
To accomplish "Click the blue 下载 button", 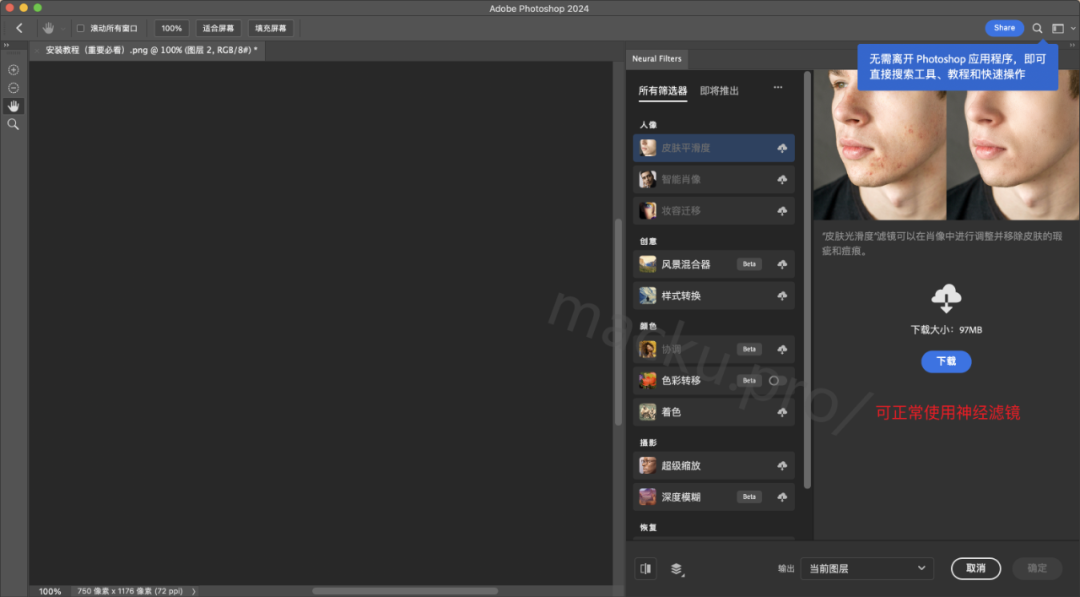I will (946, 361).
